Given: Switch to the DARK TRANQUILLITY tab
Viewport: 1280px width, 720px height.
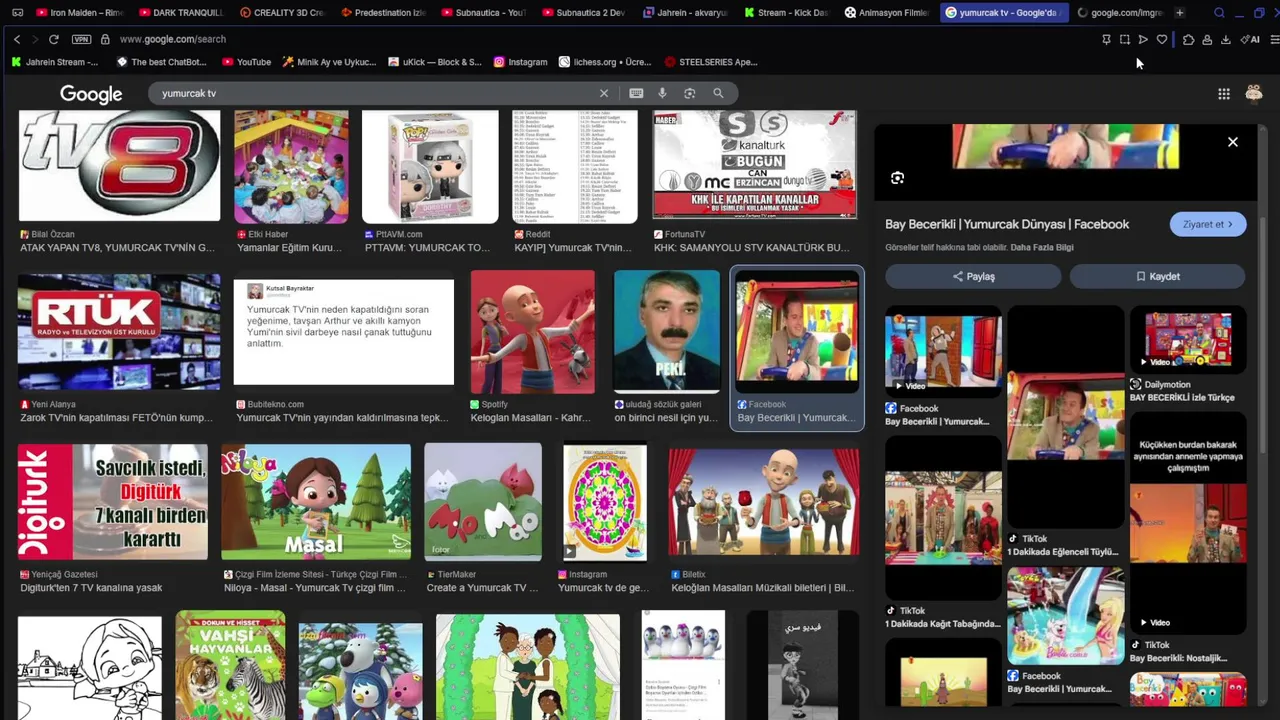Looking at the screenshot, I should tap(182, 13).
